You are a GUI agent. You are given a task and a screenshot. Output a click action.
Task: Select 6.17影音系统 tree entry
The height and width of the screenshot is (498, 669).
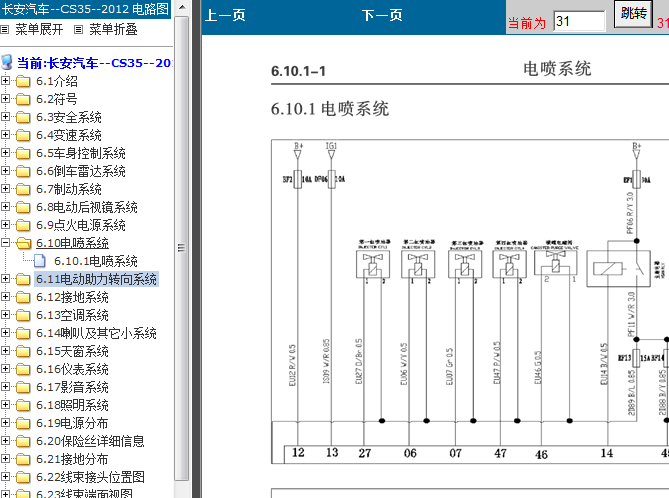coord(72,387)
